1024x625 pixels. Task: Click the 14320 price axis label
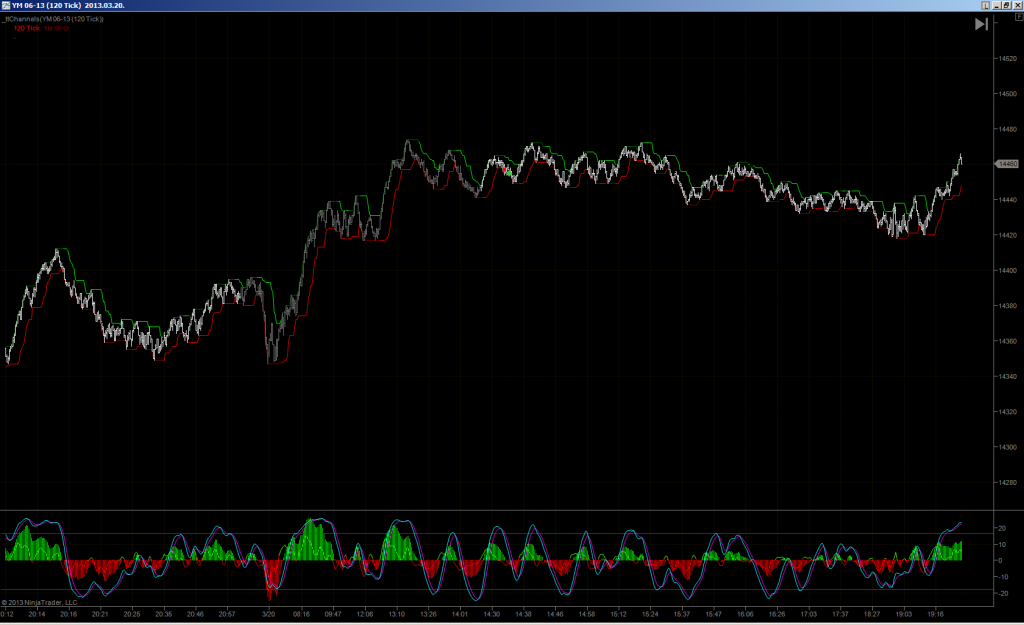pos(1007,412)
